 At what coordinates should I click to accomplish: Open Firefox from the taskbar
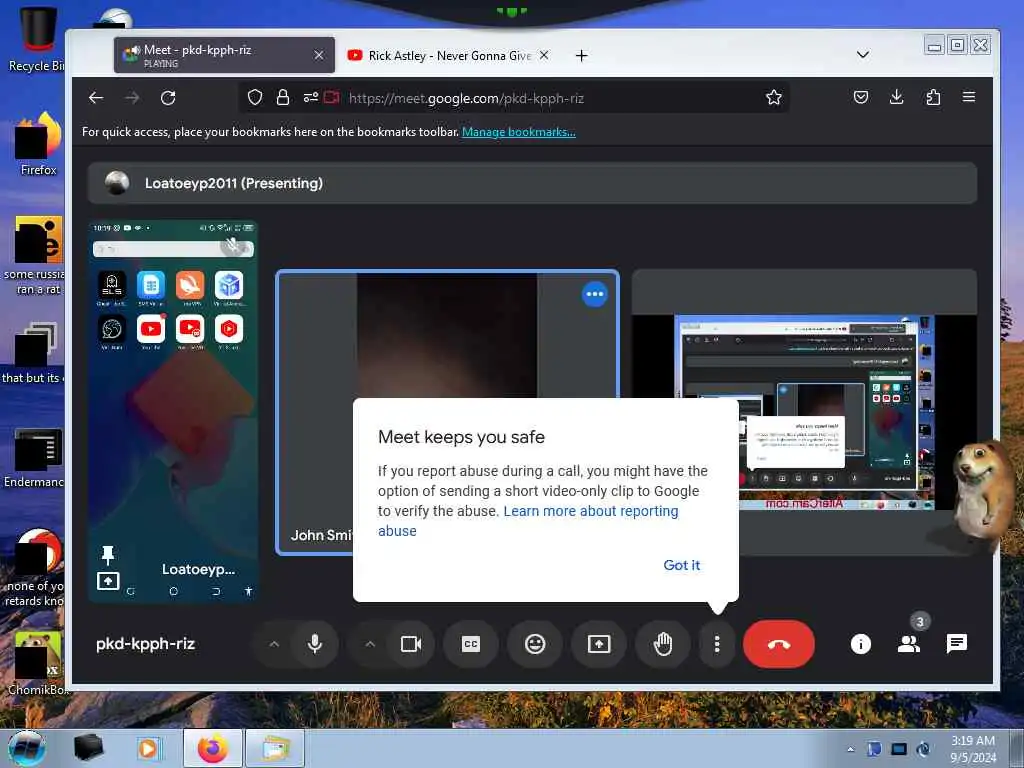click(213, 748)
